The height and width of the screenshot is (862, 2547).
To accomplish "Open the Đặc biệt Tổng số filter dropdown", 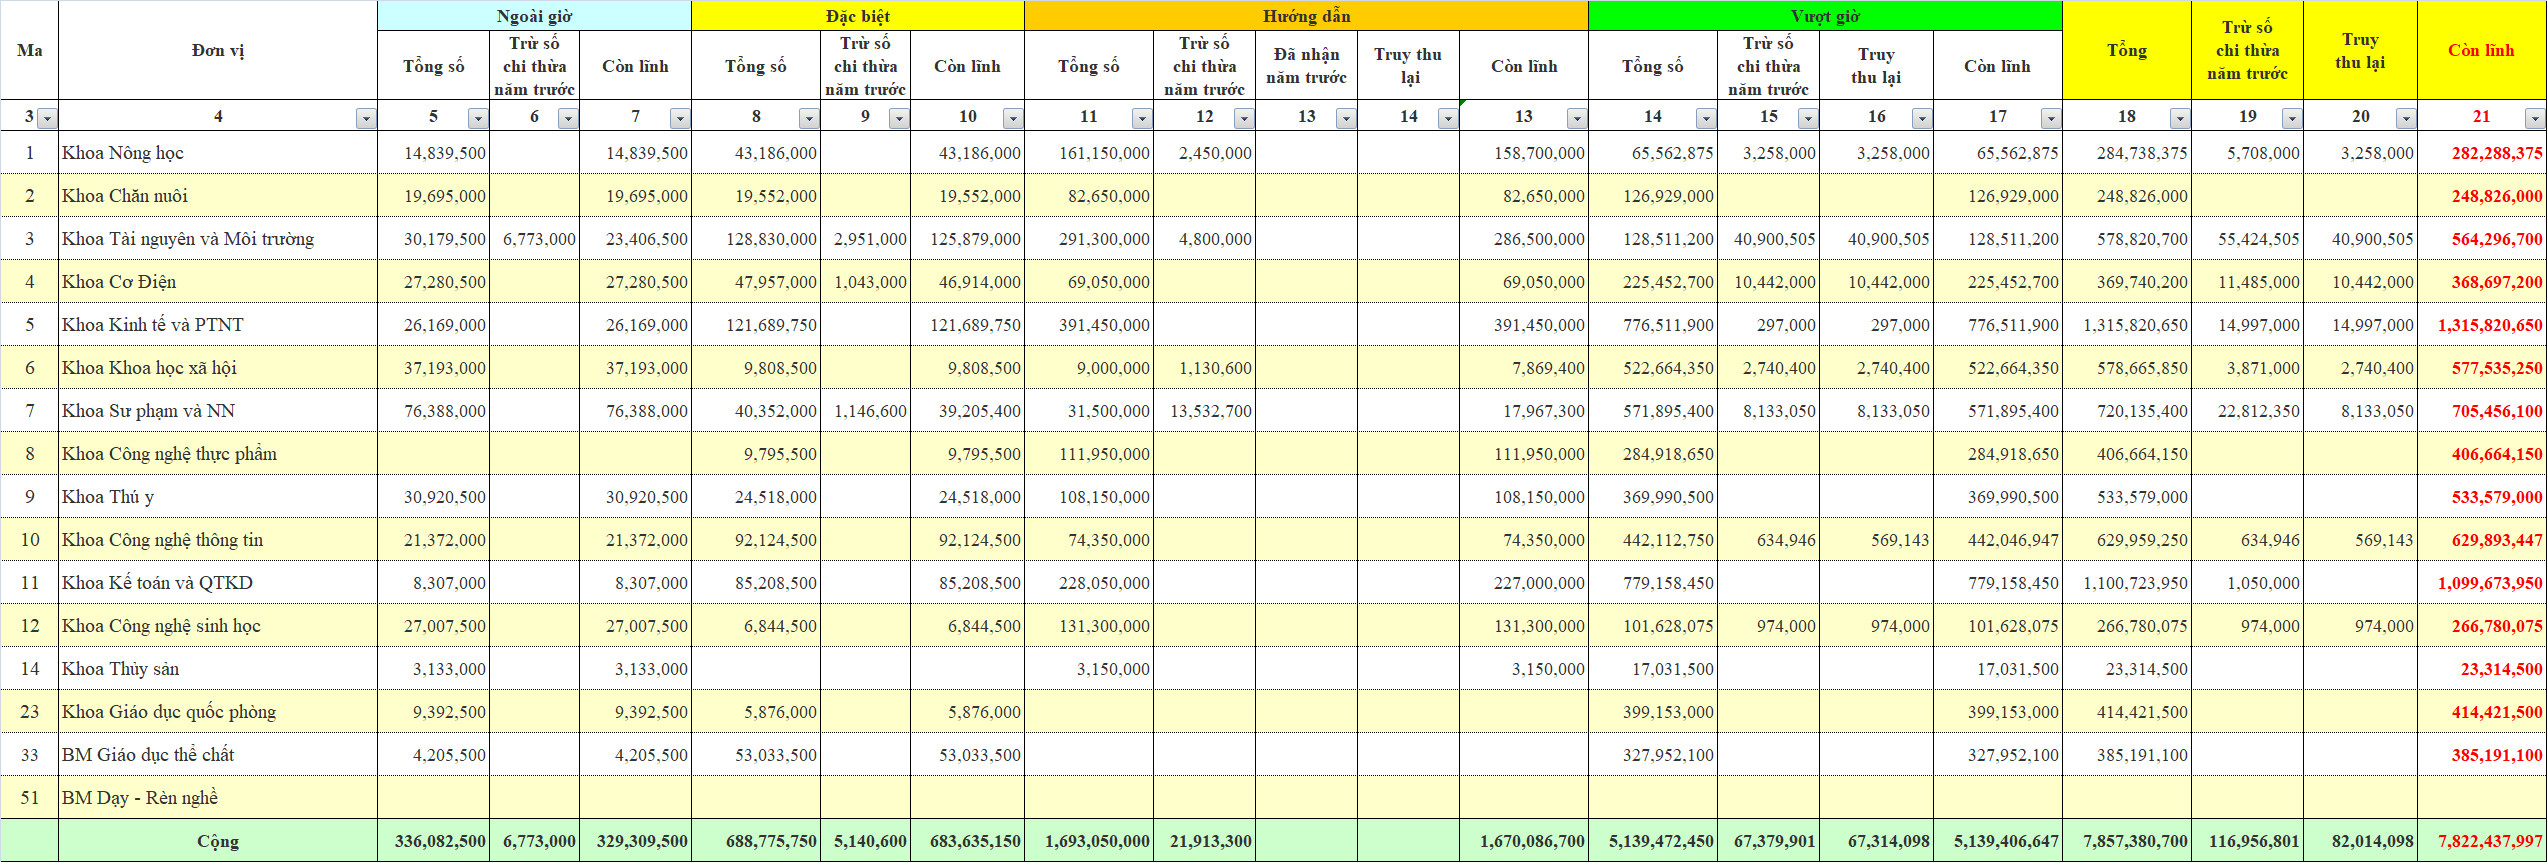I will pyautogui.click(x=809, y=118).
